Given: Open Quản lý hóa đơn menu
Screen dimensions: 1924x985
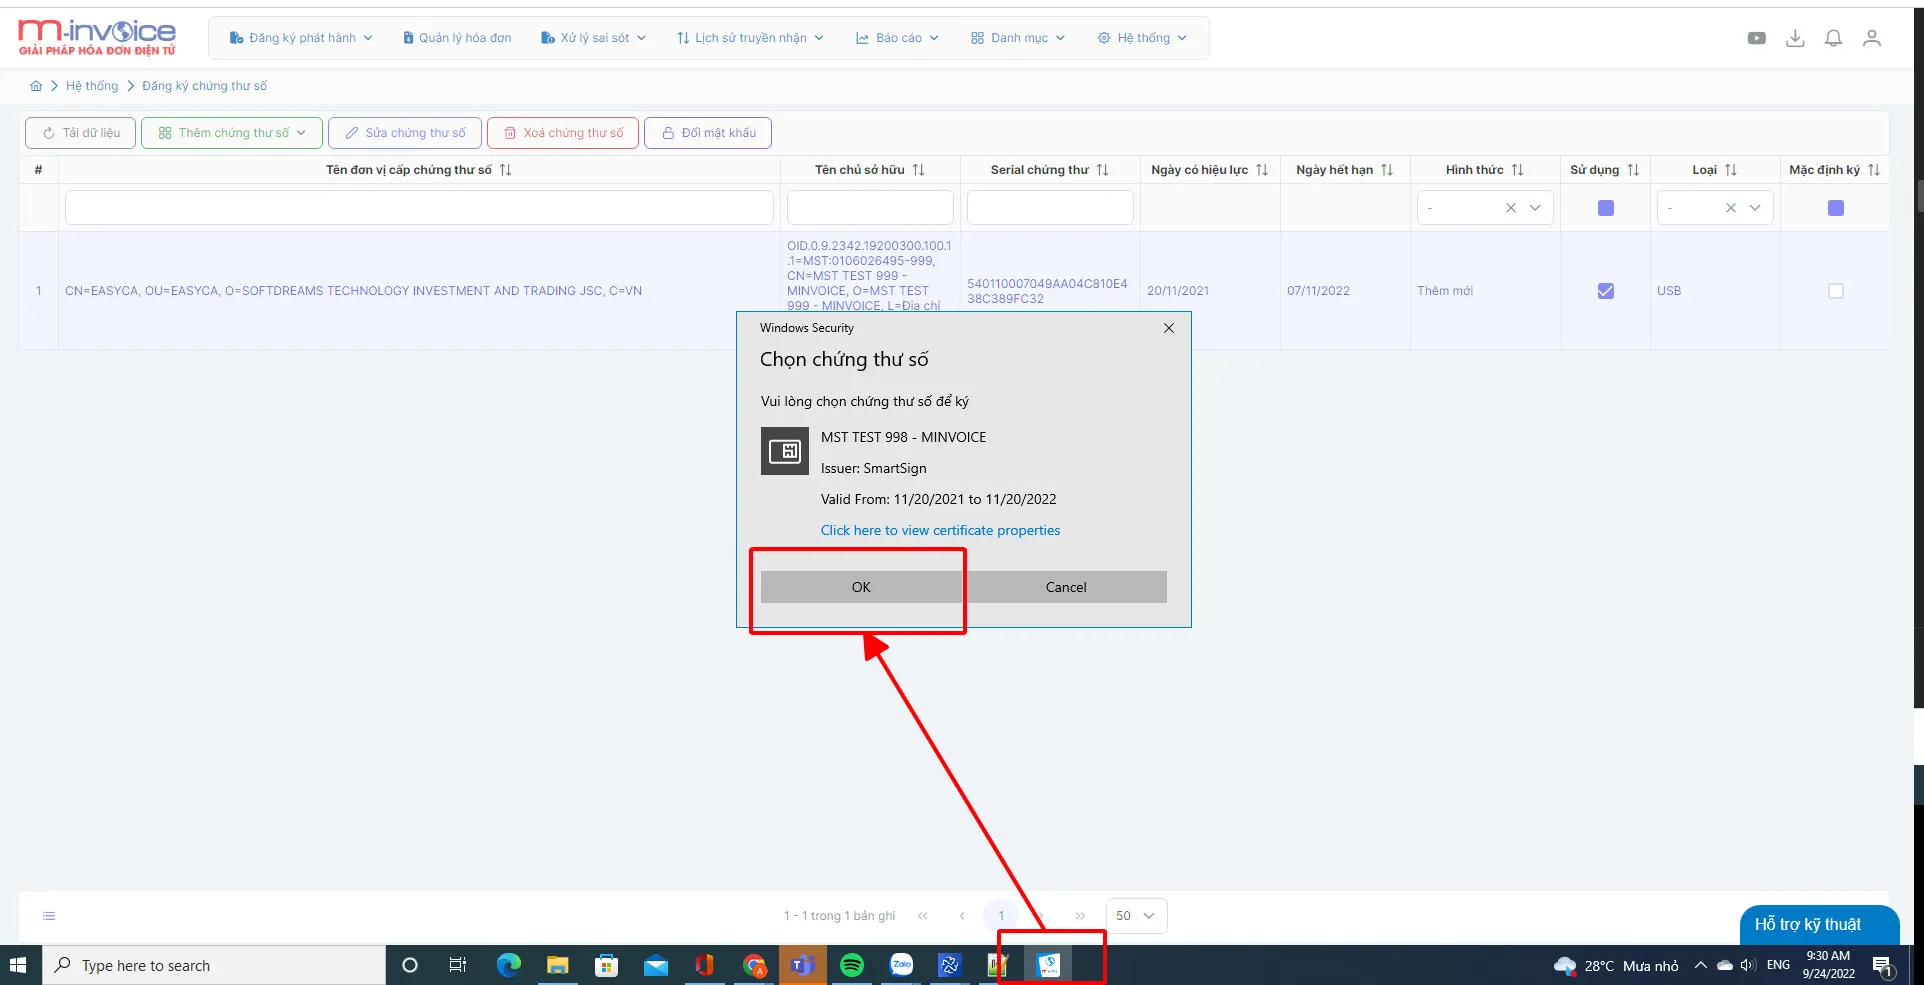Looking at the screenshot, I should (x=457, y=38).
